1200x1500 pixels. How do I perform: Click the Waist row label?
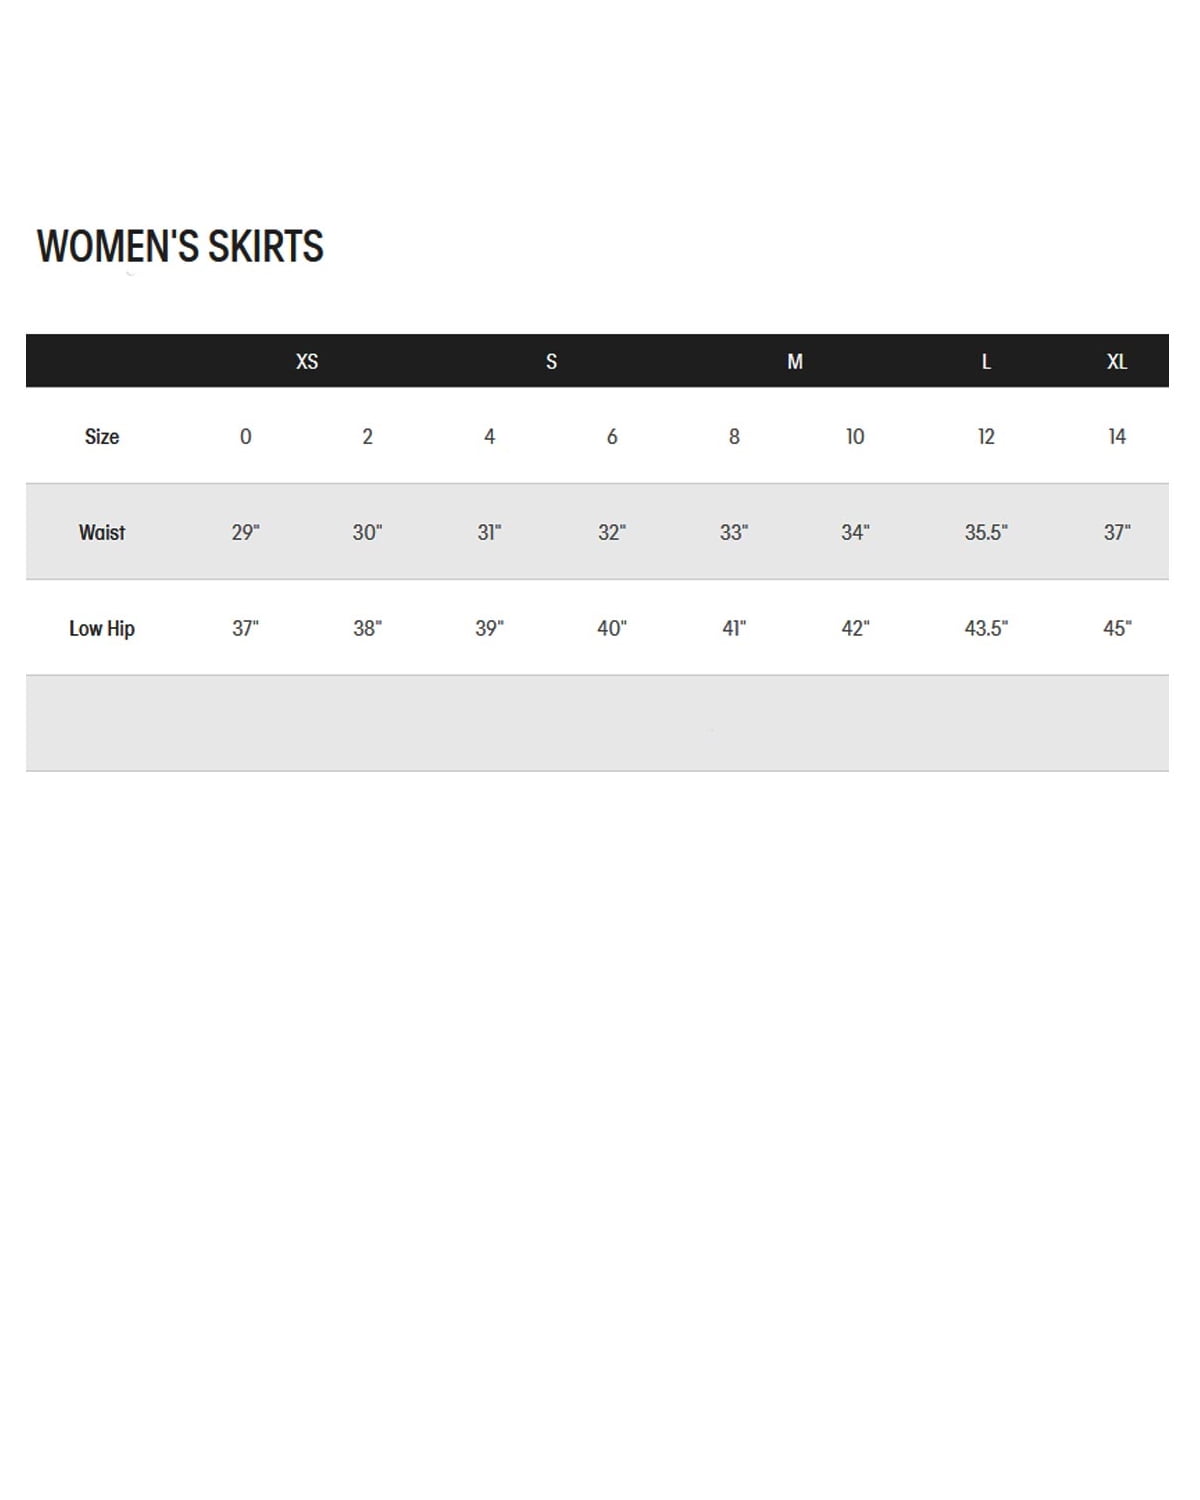point(102,533)
